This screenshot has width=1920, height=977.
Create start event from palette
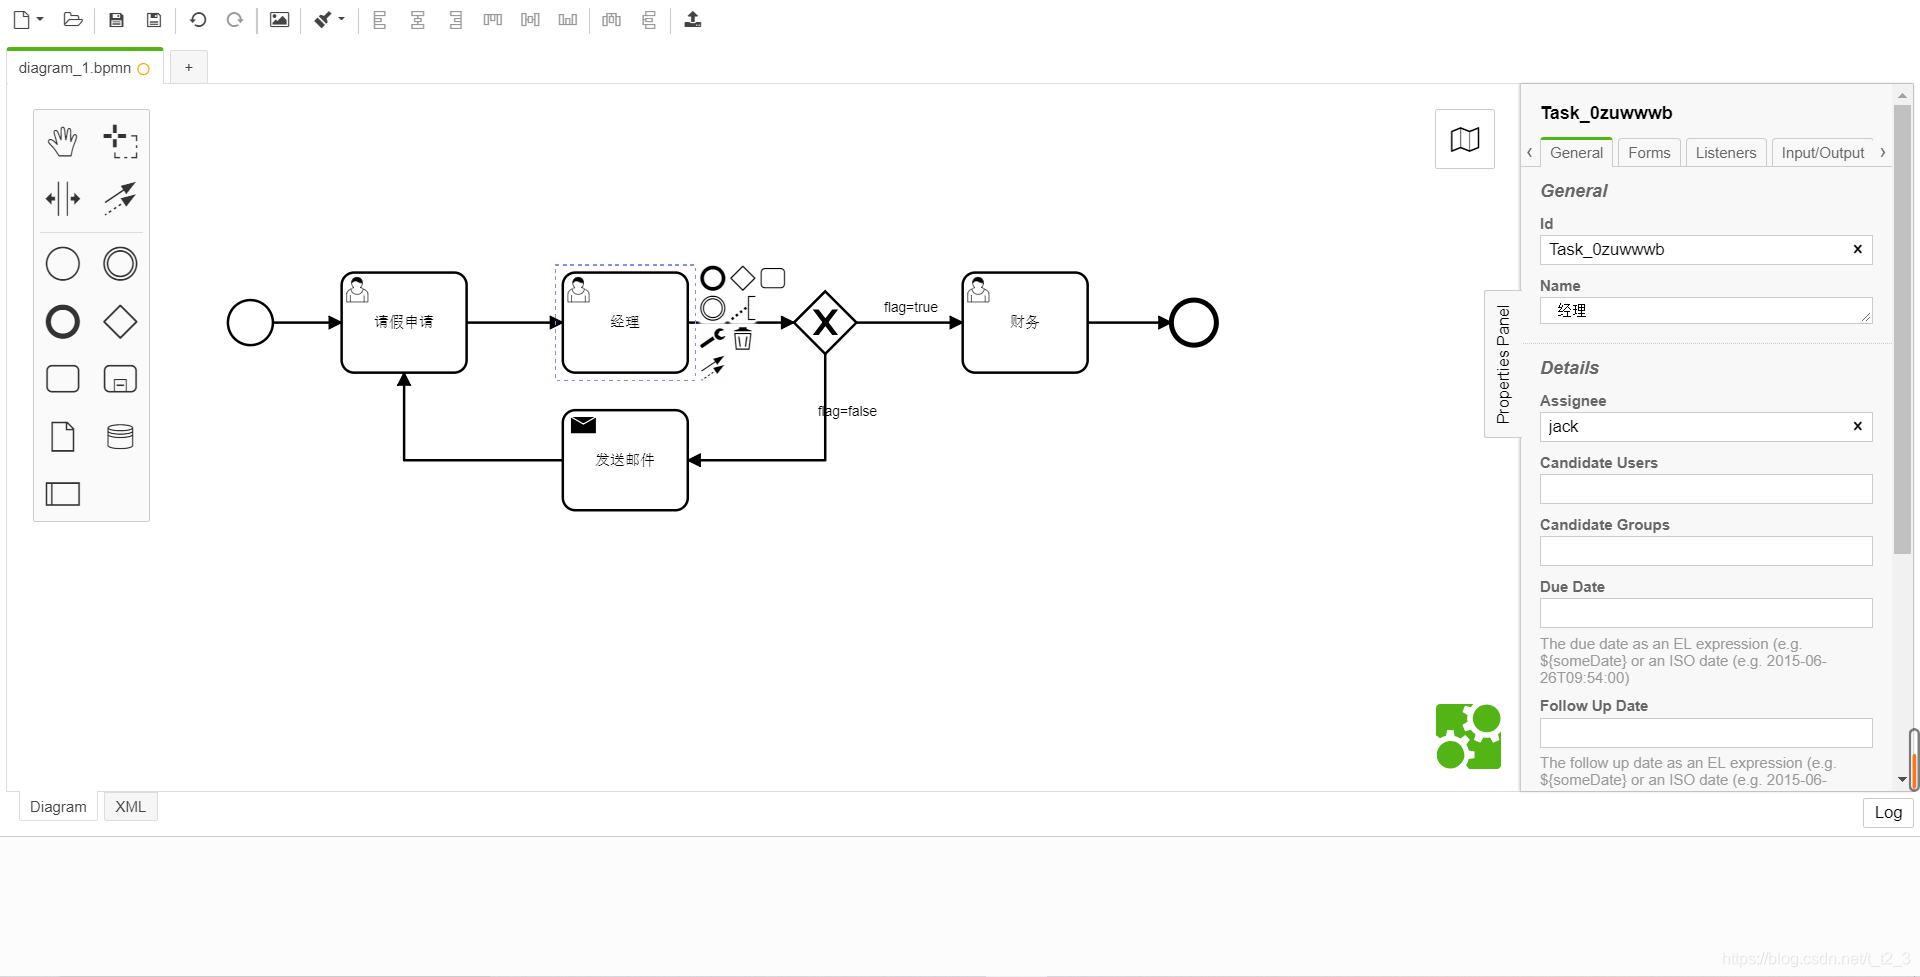click(63, 264)
